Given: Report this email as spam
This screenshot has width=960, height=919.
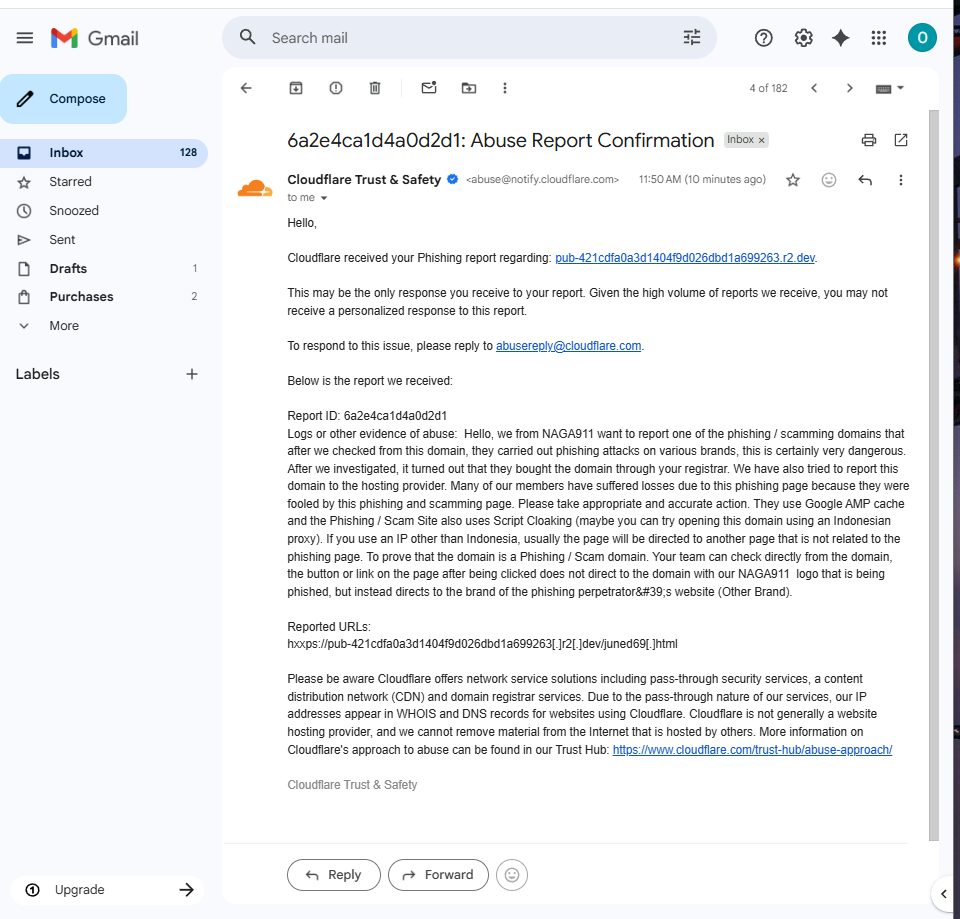Looking at the screenshot, I should point(336,88).
